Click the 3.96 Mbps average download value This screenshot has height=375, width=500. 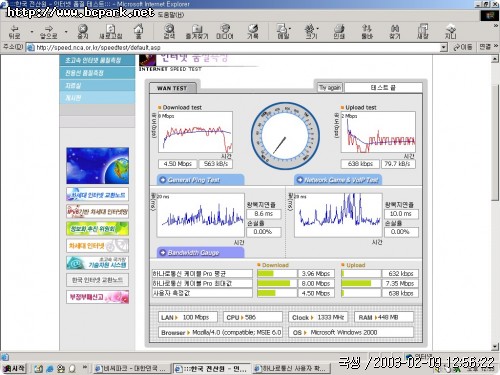(316, 274)
